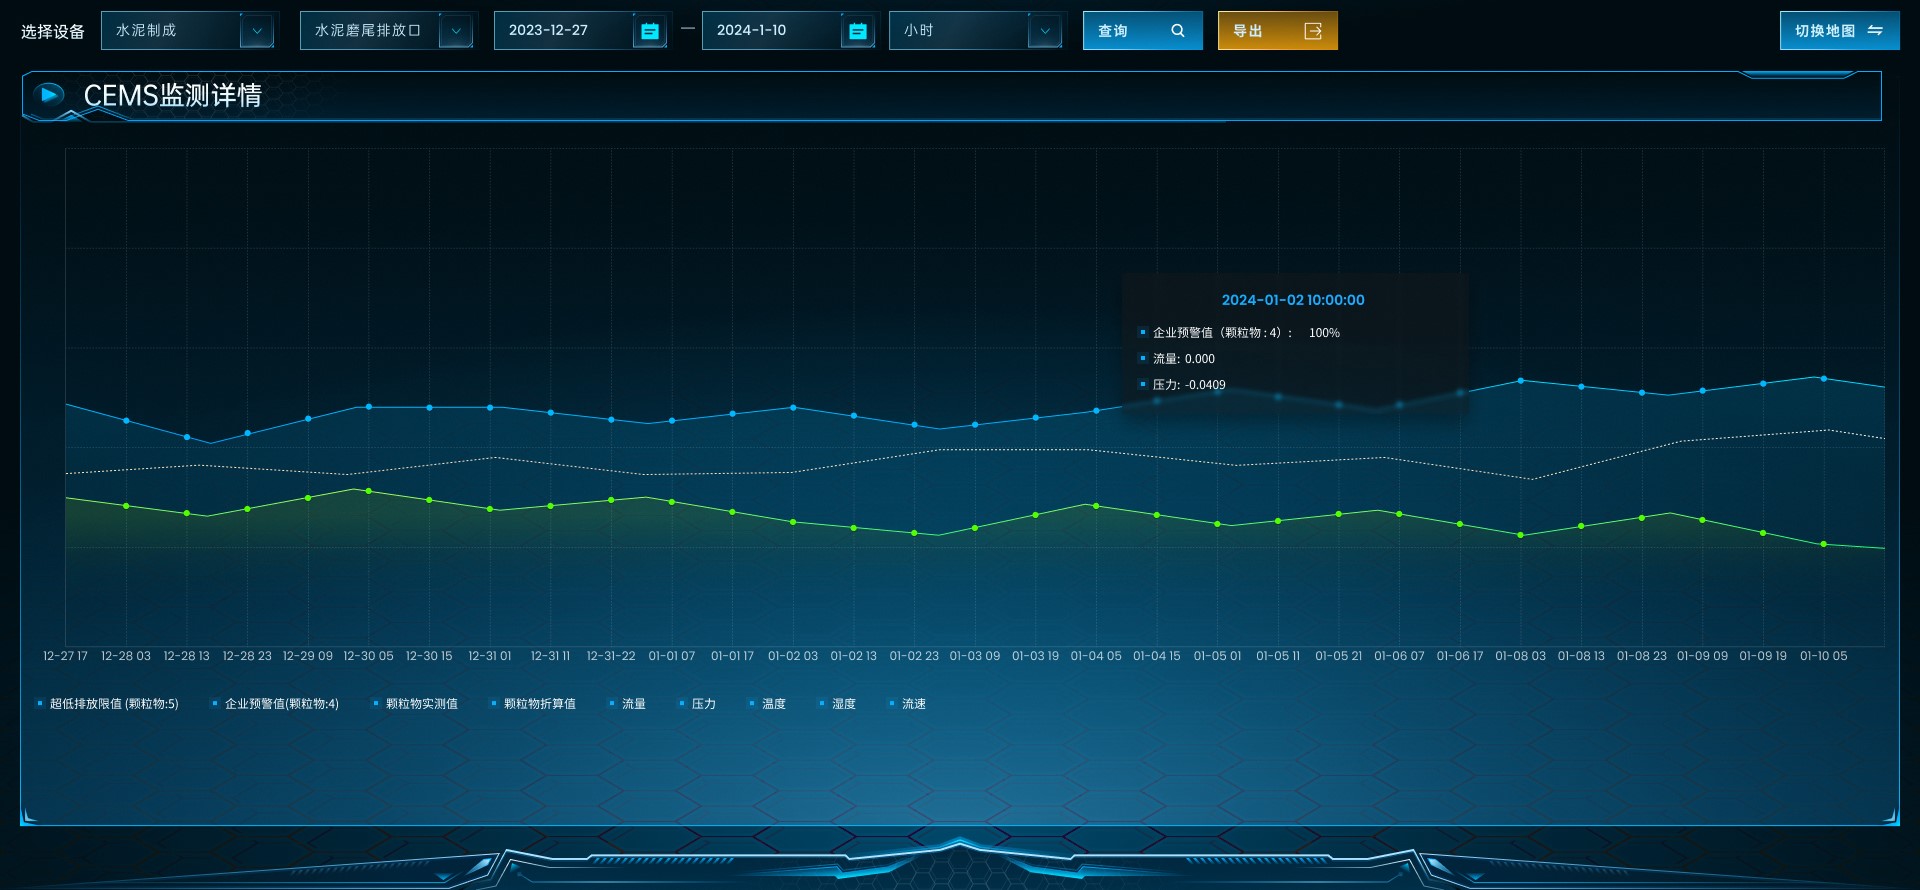This screenshot has width=1920, height=890.
Task: Click the export icon in 导出 button
Action: pos(1313,31)
